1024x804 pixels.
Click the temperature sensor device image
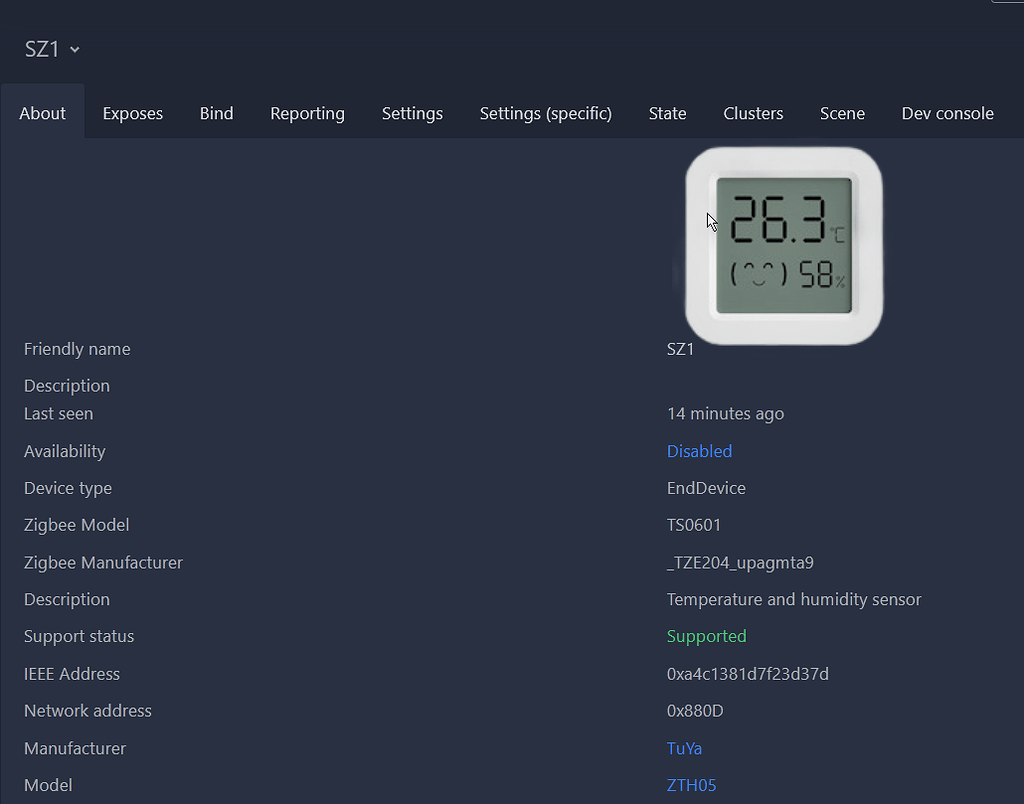783,246
